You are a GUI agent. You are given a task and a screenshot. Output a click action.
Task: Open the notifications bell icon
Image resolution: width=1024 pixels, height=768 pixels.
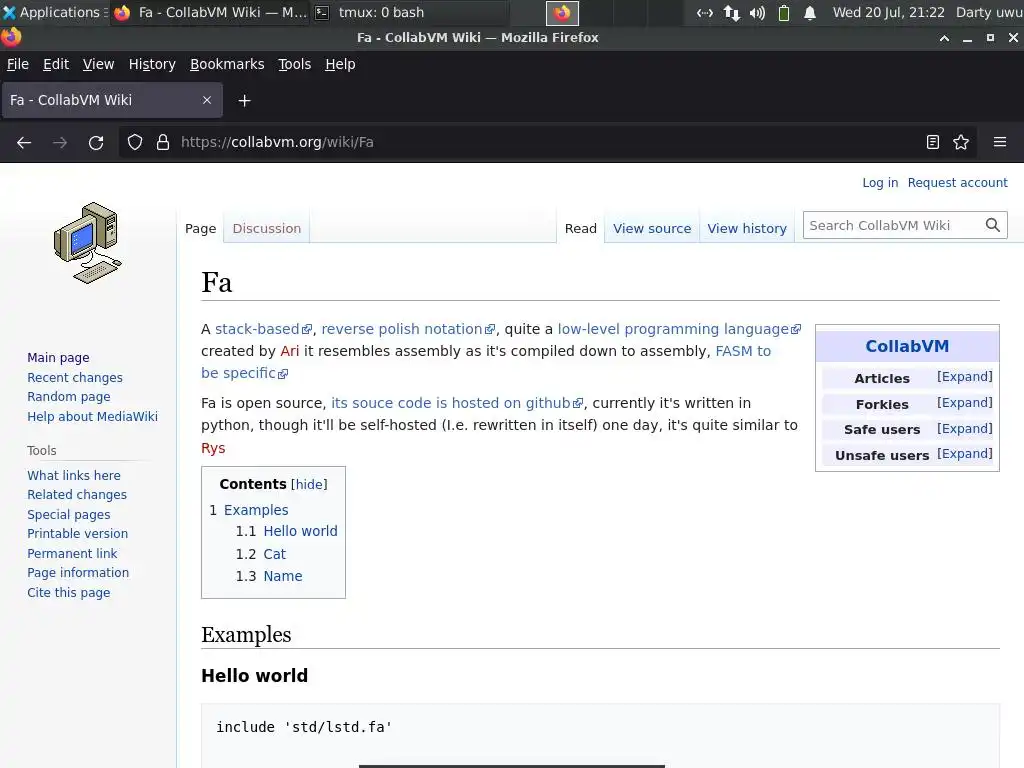(x=810, y=12)
